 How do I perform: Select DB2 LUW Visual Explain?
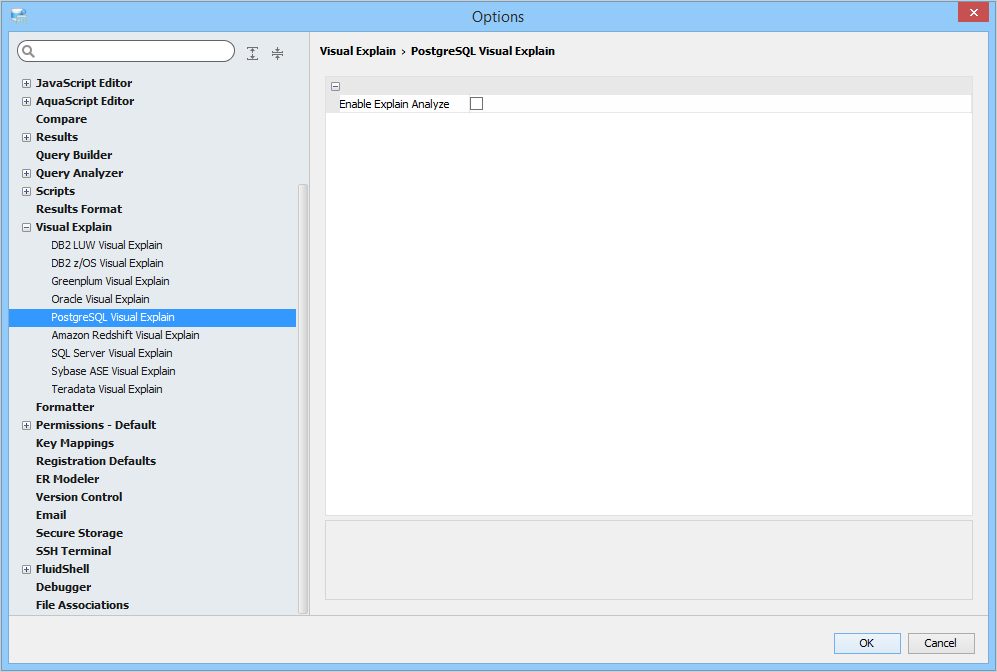pyautogui.click(x=107, y=245)
